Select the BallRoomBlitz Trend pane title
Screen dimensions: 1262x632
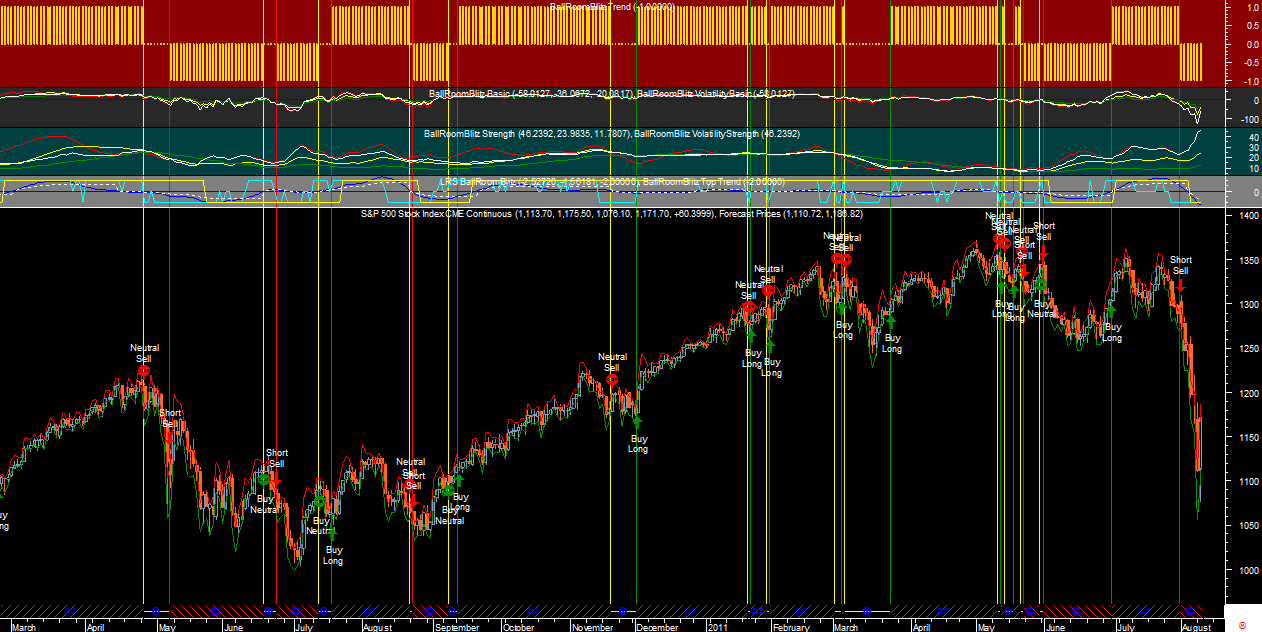[612, 7]
